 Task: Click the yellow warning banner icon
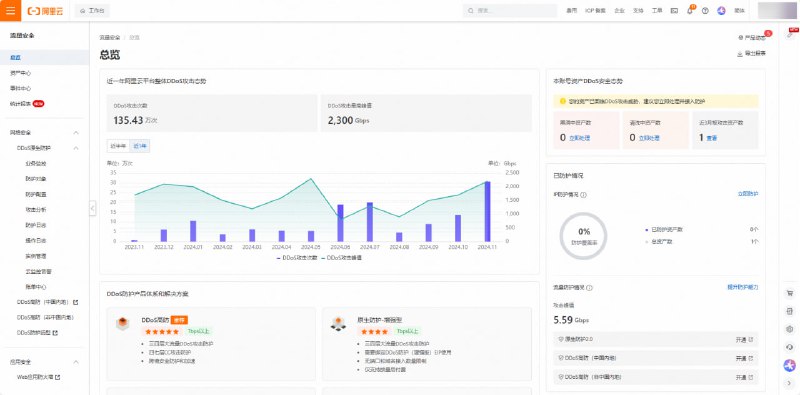[563, 101]
